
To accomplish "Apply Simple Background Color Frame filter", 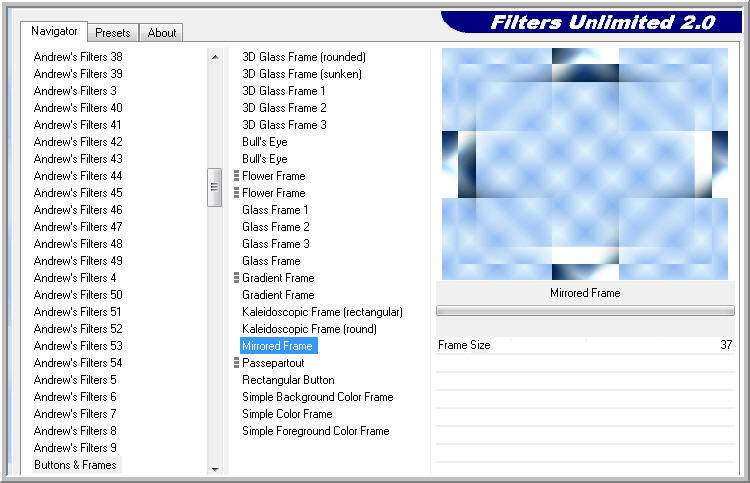I will click(318, 396).
